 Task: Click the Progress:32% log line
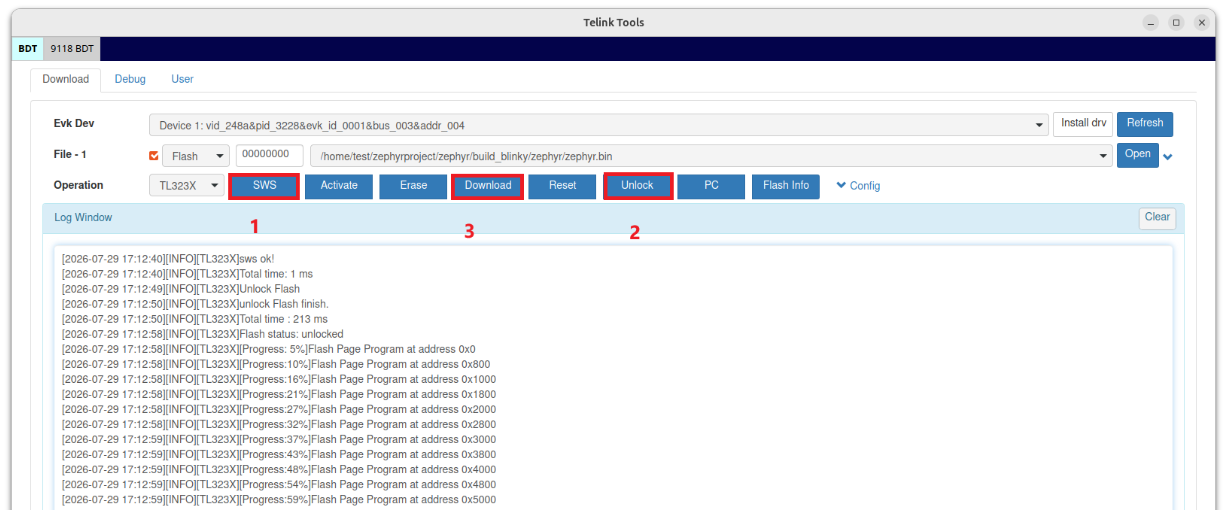pyautogui.click(x=279, y=424)
